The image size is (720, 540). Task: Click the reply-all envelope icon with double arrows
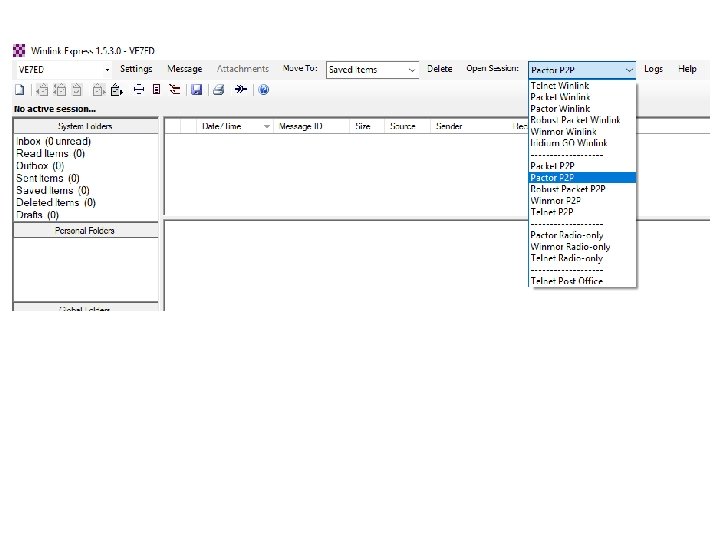[60, 90]
